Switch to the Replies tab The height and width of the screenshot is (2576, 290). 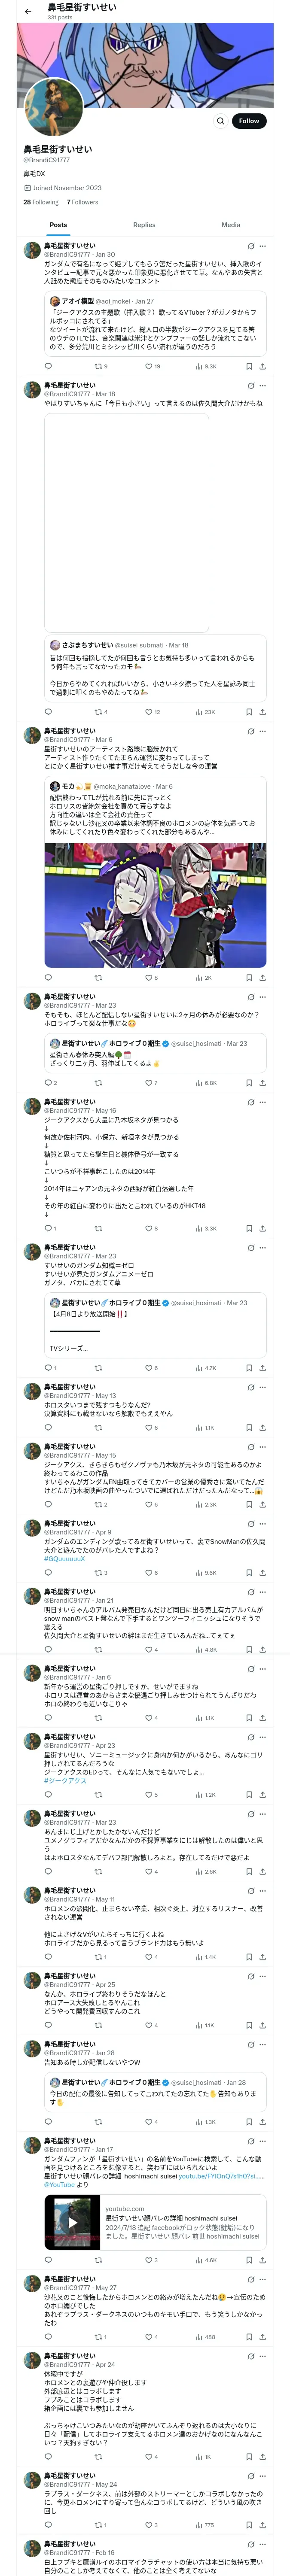point(144,225)
